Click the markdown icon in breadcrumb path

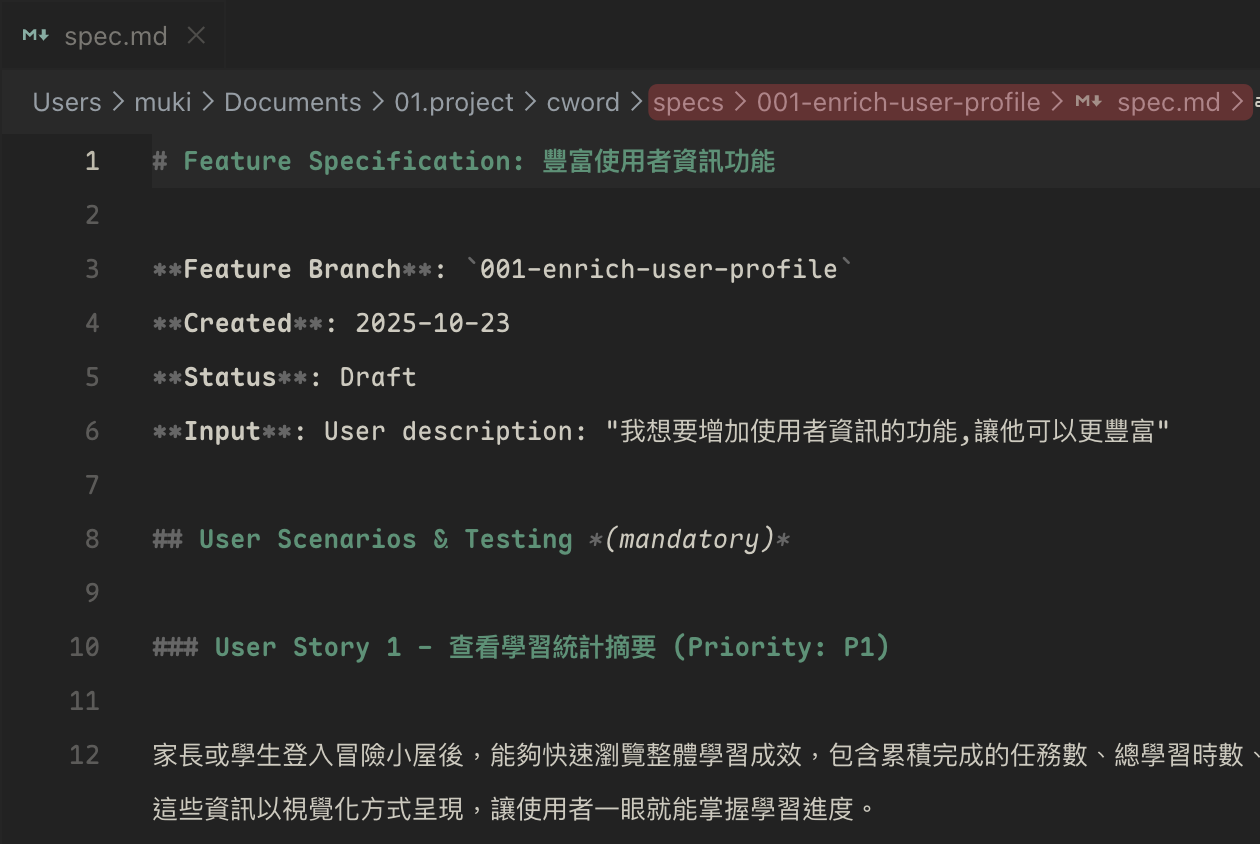(1089, 102)
